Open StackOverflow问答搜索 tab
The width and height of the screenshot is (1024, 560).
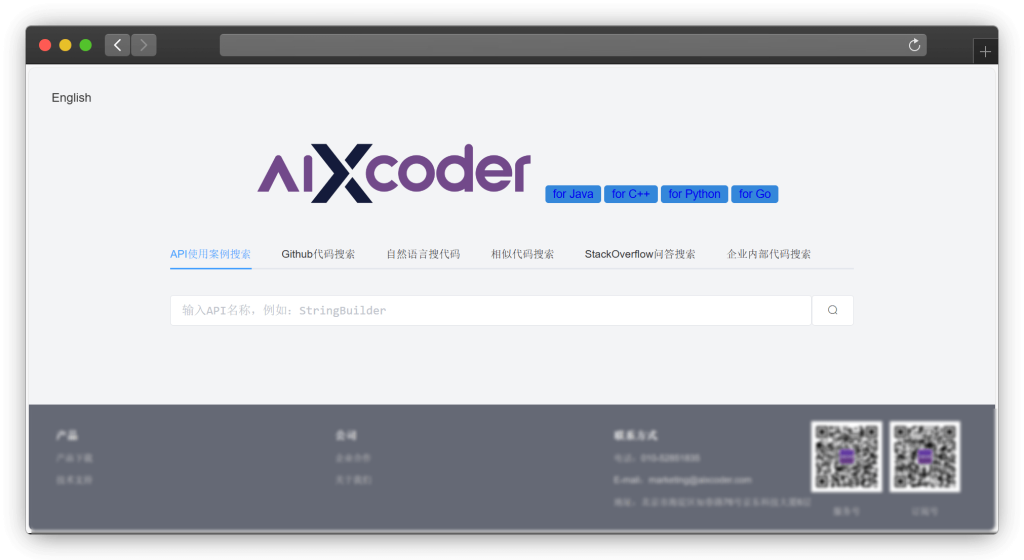point(640,254)
